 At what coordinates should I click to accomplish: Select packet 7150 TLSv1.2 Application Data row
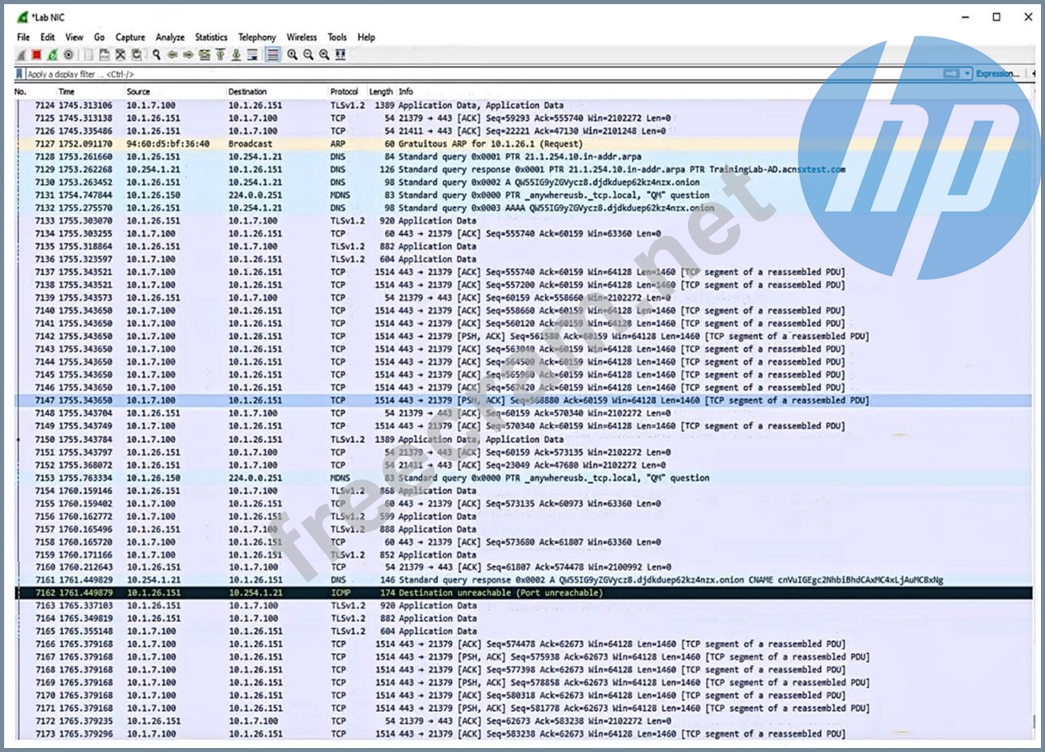pos(523,439)
